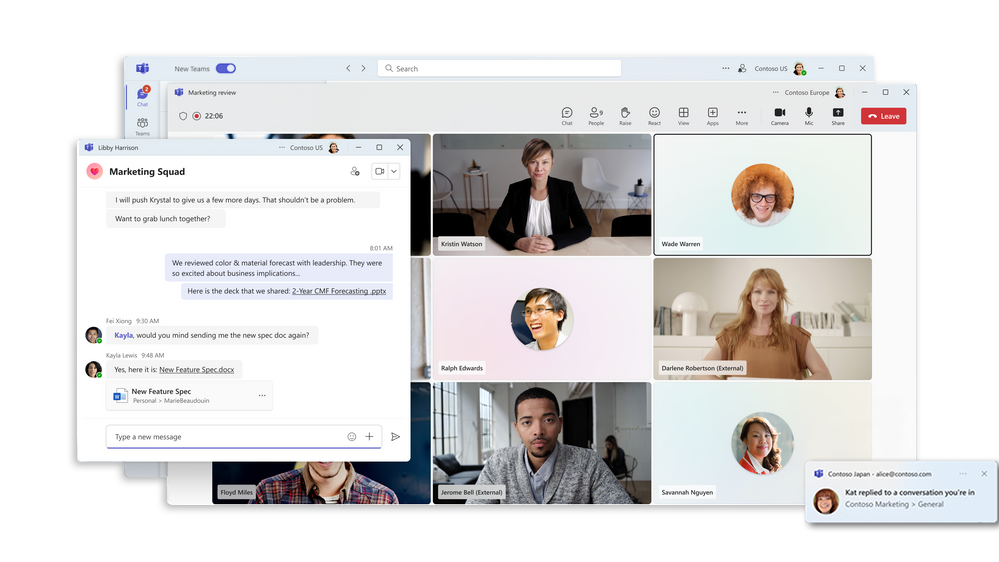Open the View layout options
This screenshot has height=562, width=999.
683,114
